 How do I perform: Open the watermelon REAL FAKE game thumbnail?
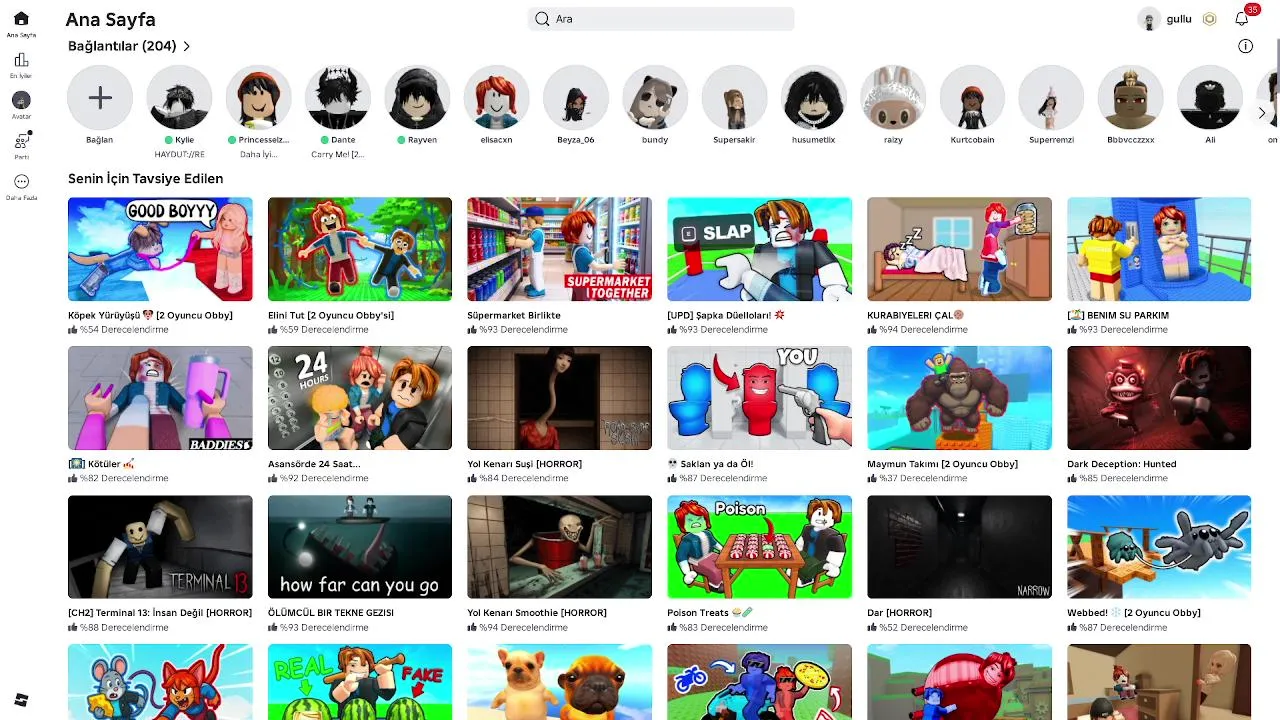pyautogui.click(x=360, y=682)
